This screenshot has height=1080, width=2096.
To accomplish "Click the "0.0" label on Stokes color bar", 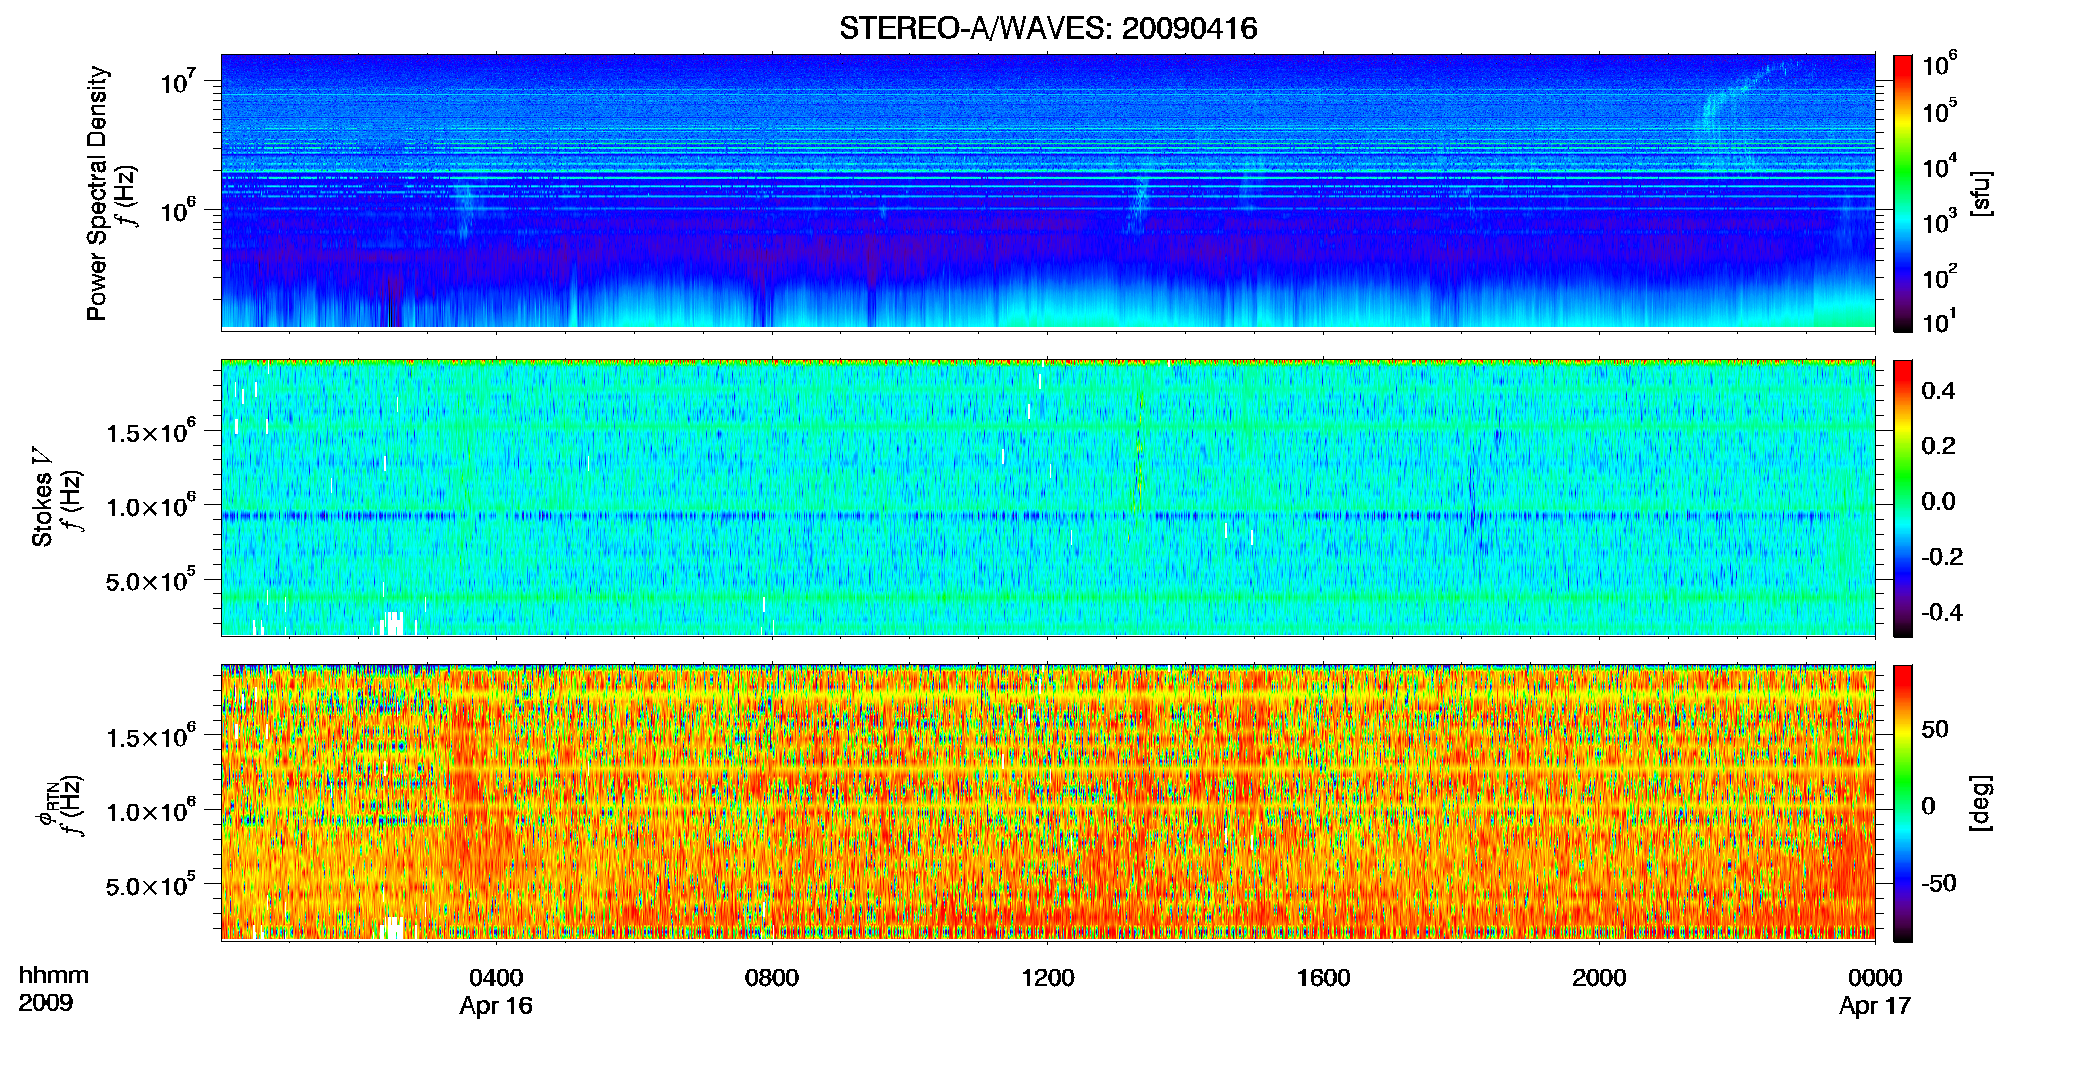I will click(x=1938, y=501).
